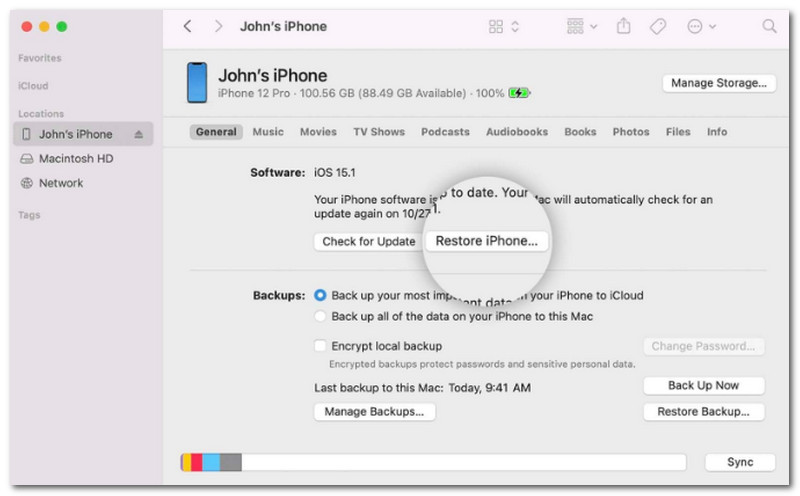800x496 pixels.
Task: Click Back Up Now button
Action: (704, 385)
